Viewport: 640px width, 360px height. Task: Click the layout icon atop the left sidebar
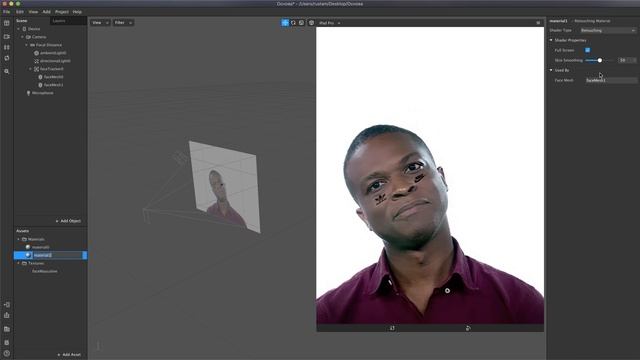7,23
